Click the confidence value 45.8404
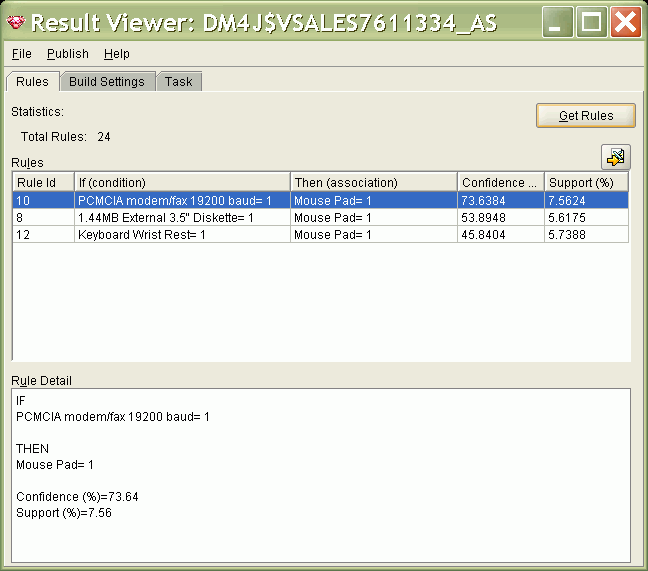The height and width of the screenshot is (571, 648). coord(501,234)
